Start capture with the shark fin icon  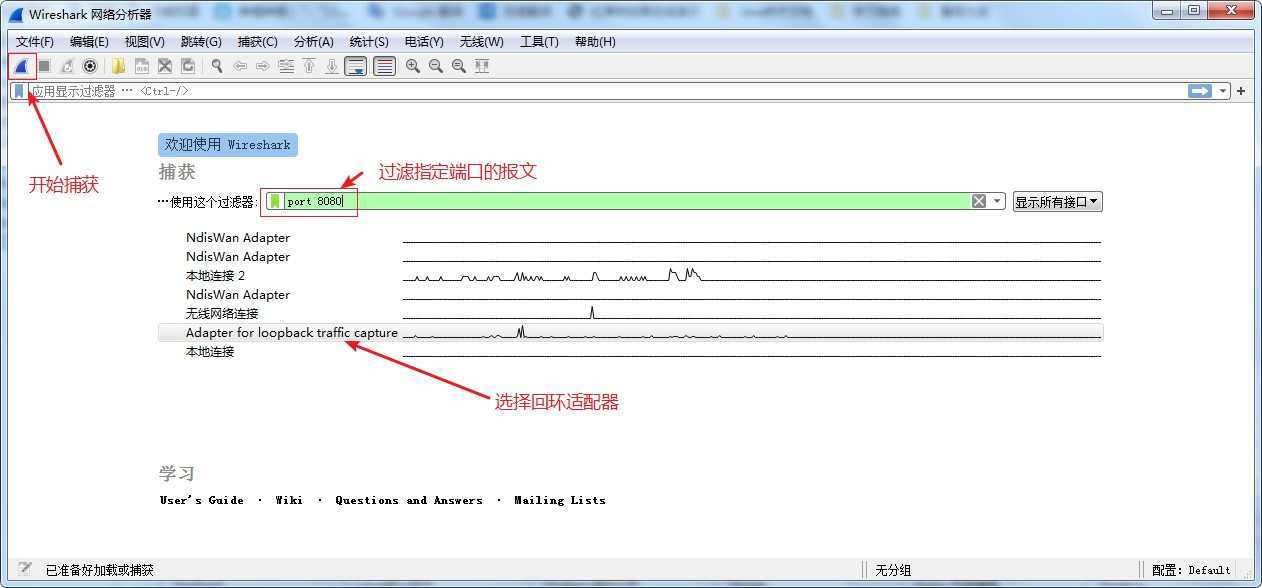(21, 66)
